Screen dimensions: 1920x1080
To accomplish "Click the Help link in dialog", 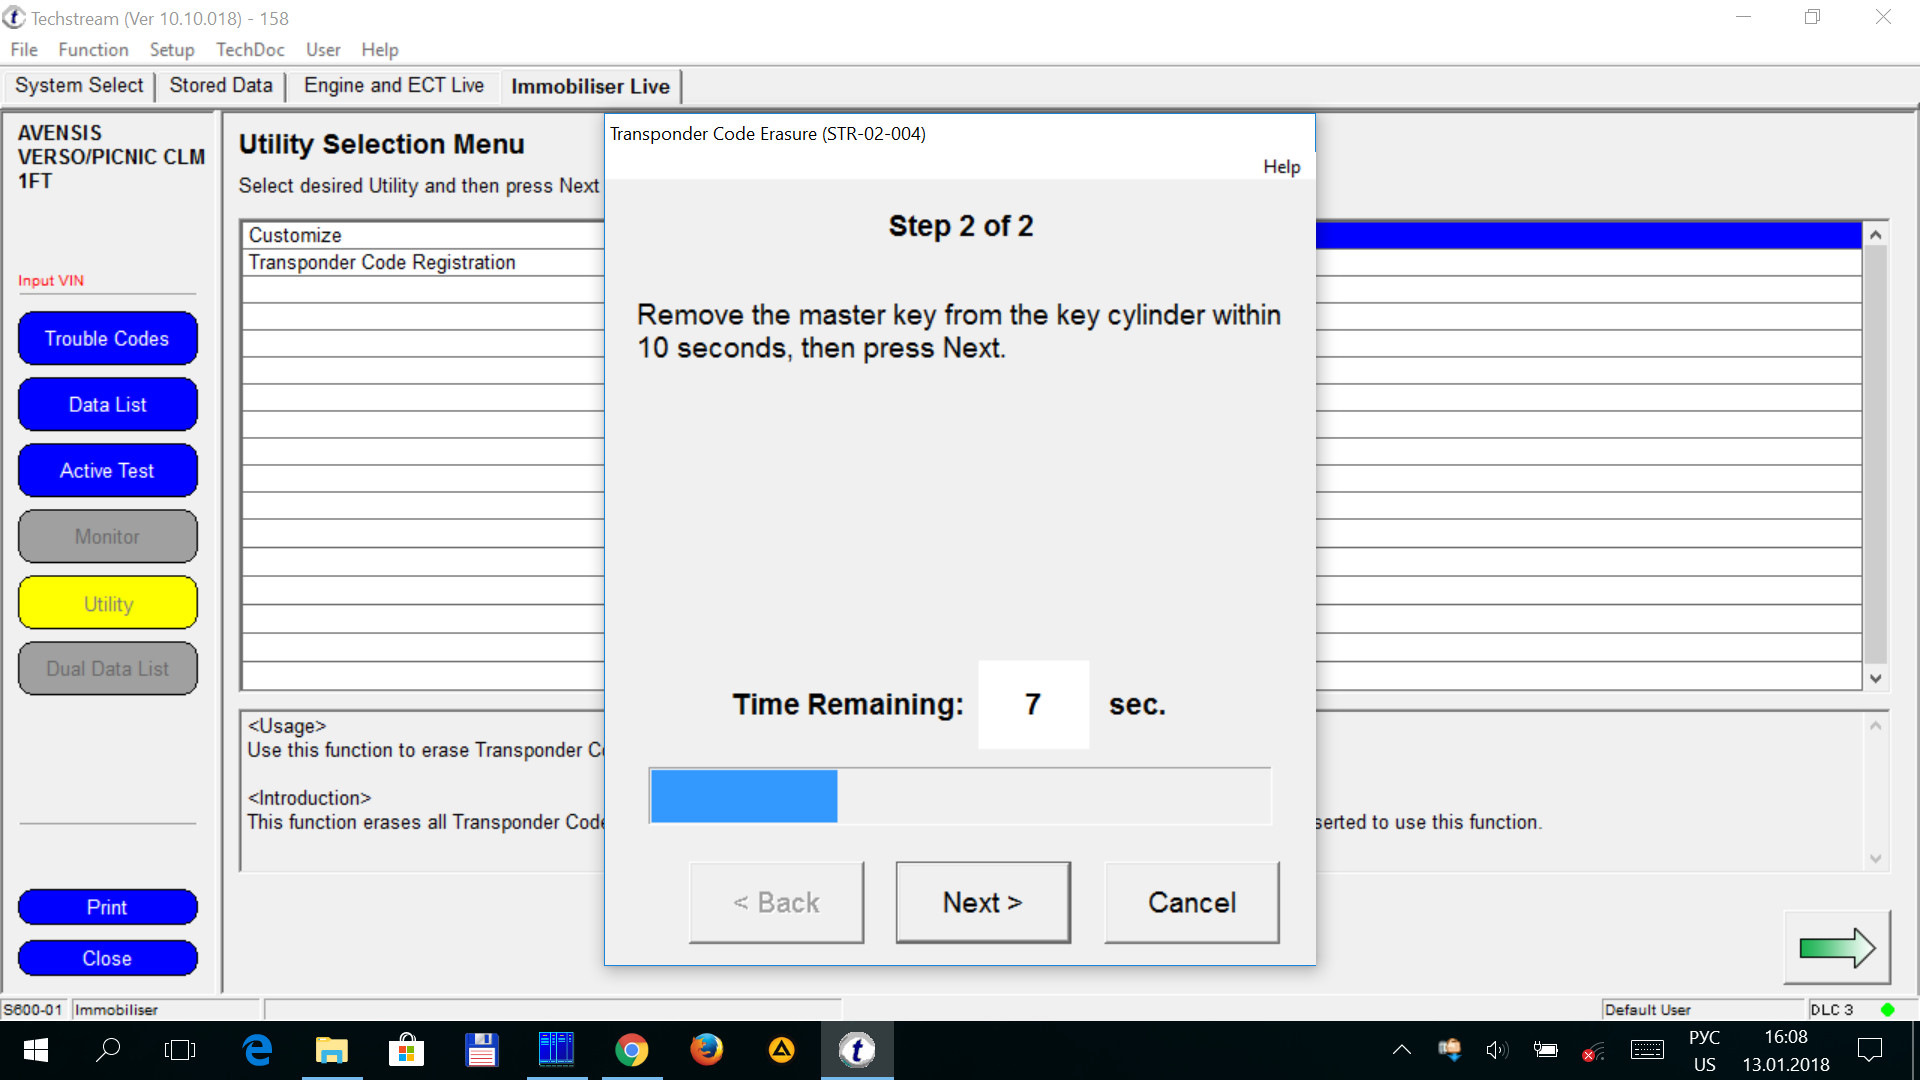I will pos(1280,165).
